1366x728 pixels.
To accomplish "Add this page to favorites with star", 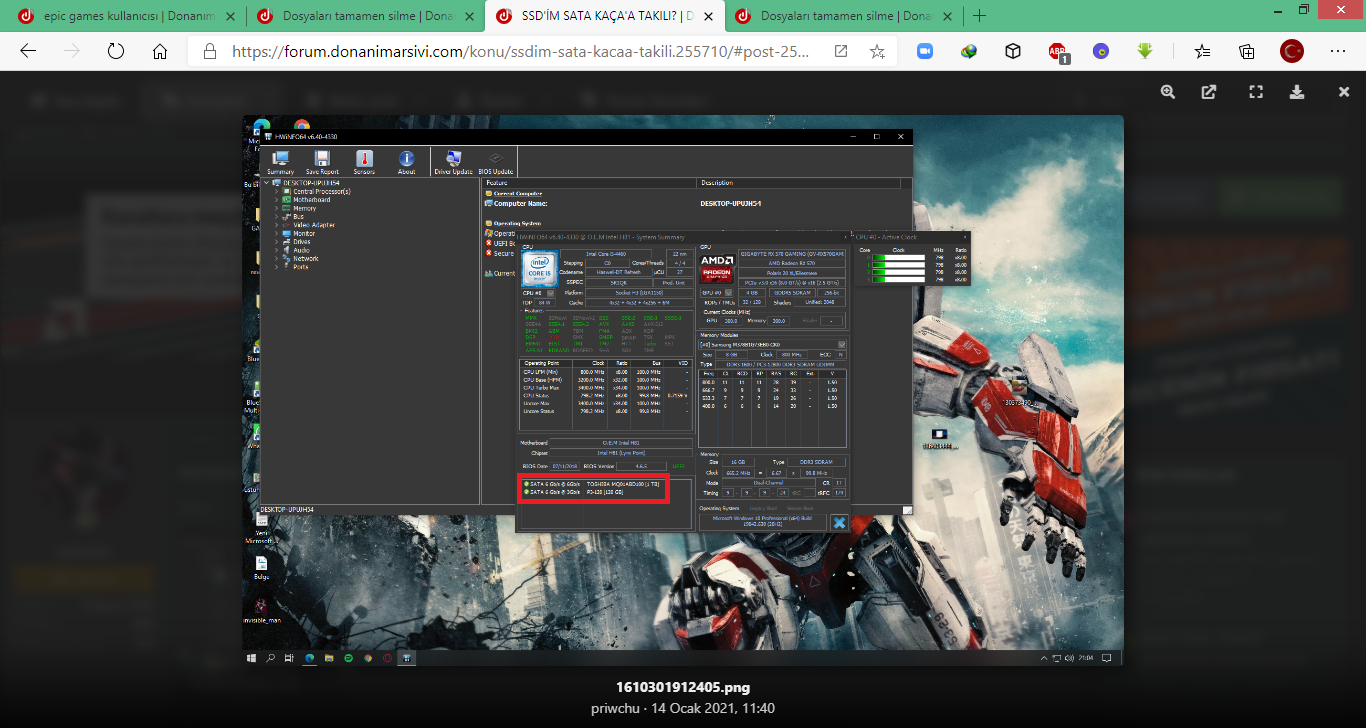I will click(877, 52).
